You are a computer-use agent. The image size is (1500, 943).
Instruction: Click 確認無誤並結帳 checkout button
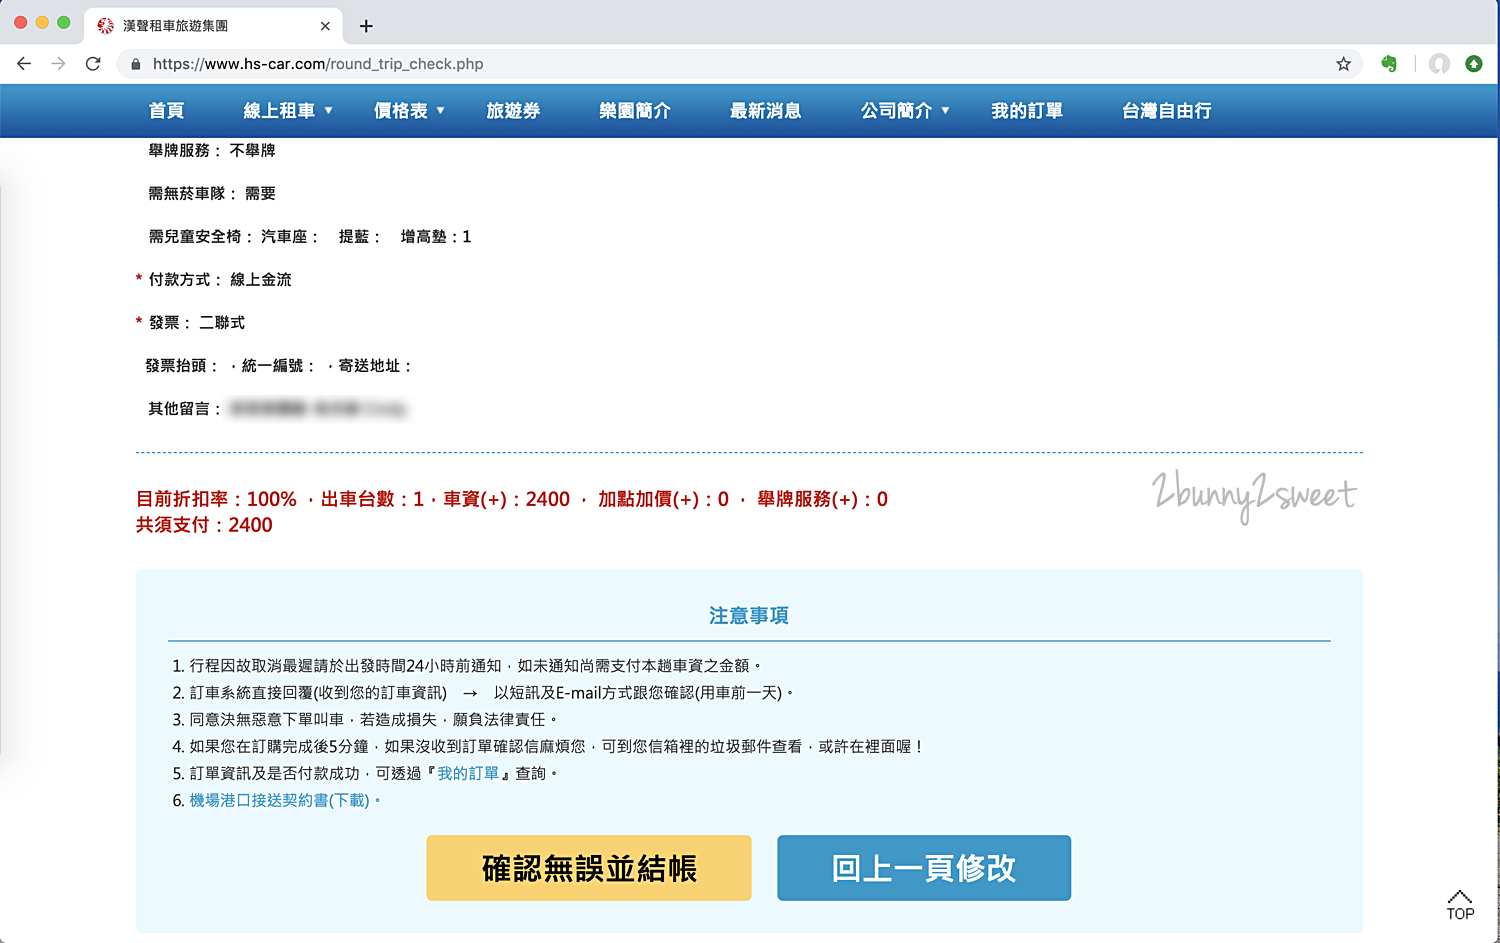(x=589, y=868)
